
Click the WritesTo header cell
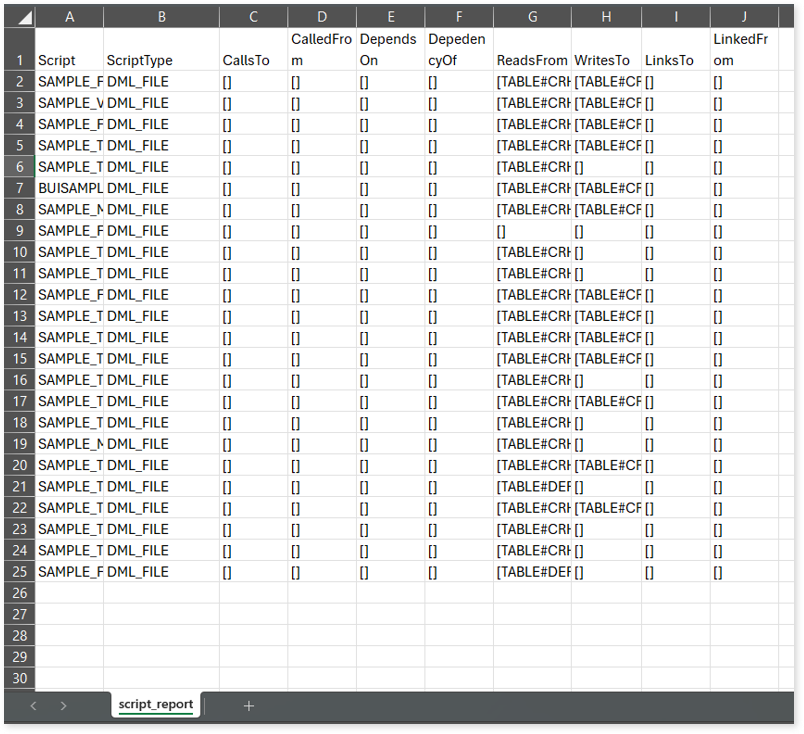(606, 60)
